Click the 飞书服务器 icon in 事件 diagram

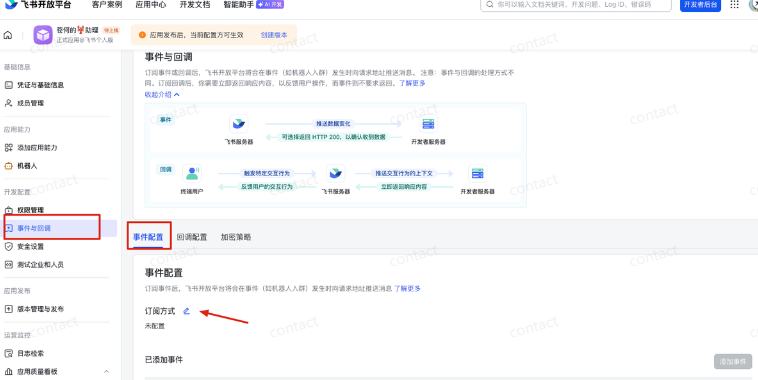point(239,124)
